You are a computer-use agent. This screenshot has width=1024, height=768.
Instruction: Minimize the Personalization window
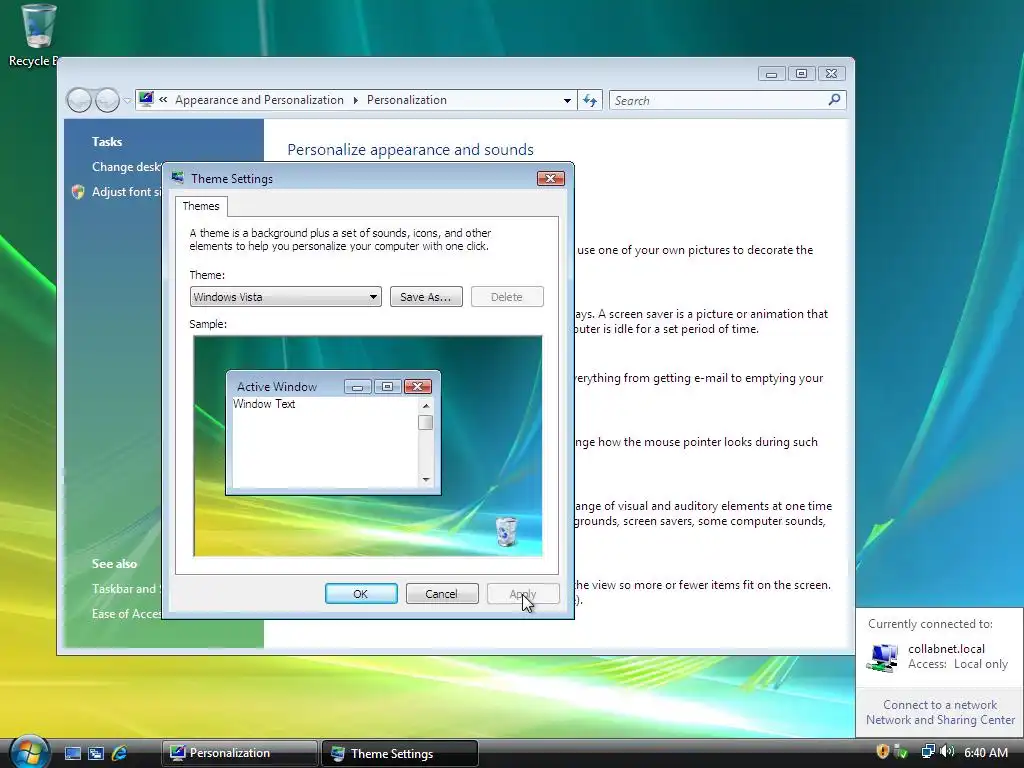771,74
